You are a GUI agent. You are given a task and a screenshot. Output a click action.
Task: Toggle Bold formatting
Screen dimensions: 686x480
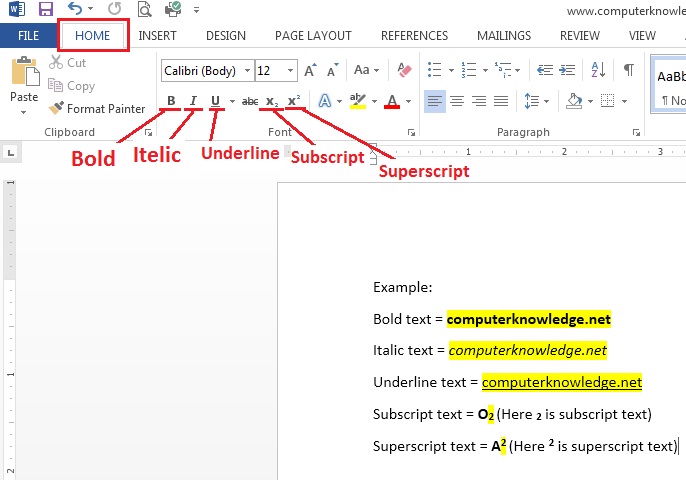171,101
